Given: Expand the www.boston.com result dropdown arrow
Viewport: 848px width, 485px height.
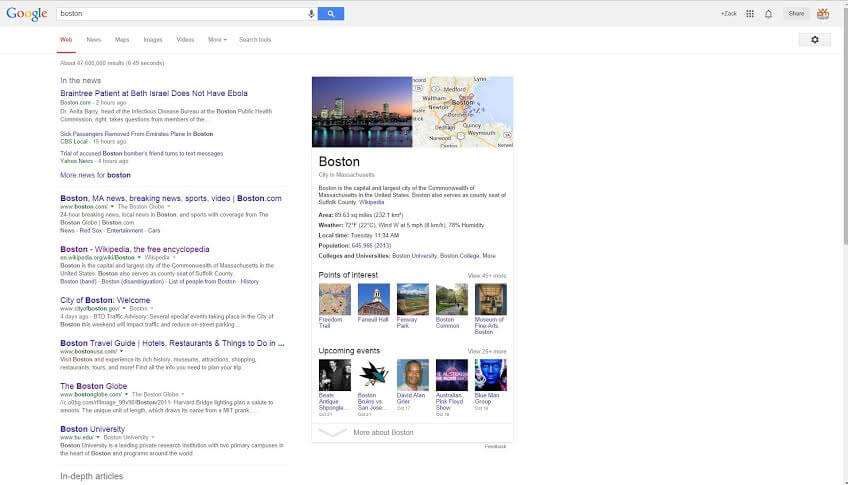Looking at the screenshot, I should click(x=112, y=207).
